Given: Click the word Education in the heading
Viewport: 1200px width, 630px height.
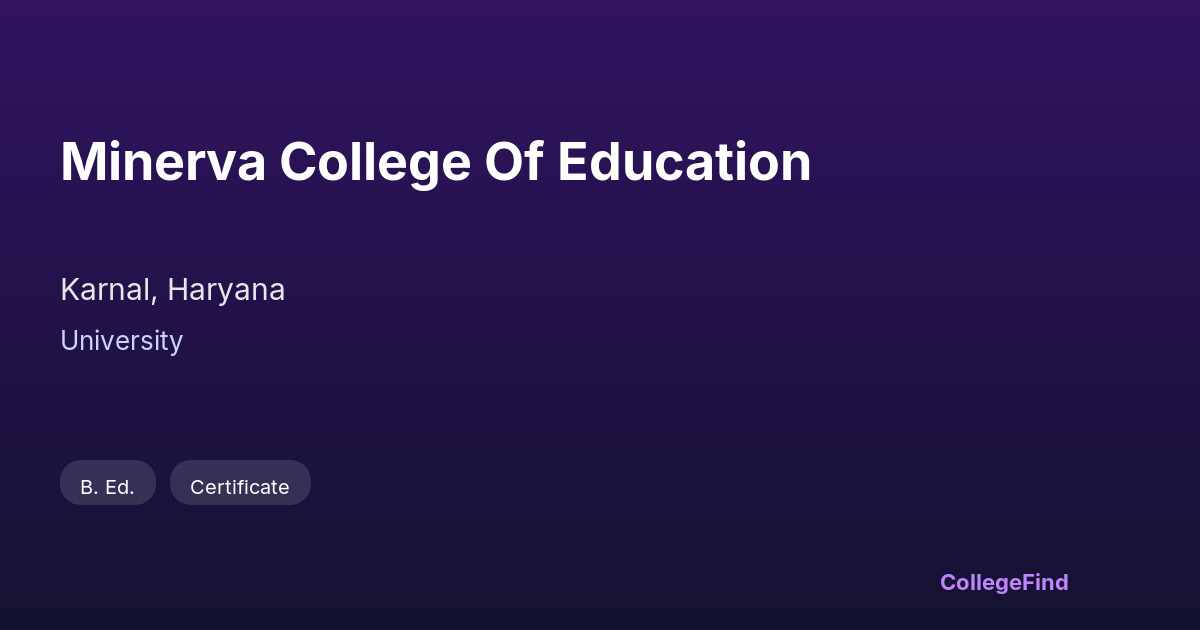Looking at the screenshot, I should click(x=684, y=162).
